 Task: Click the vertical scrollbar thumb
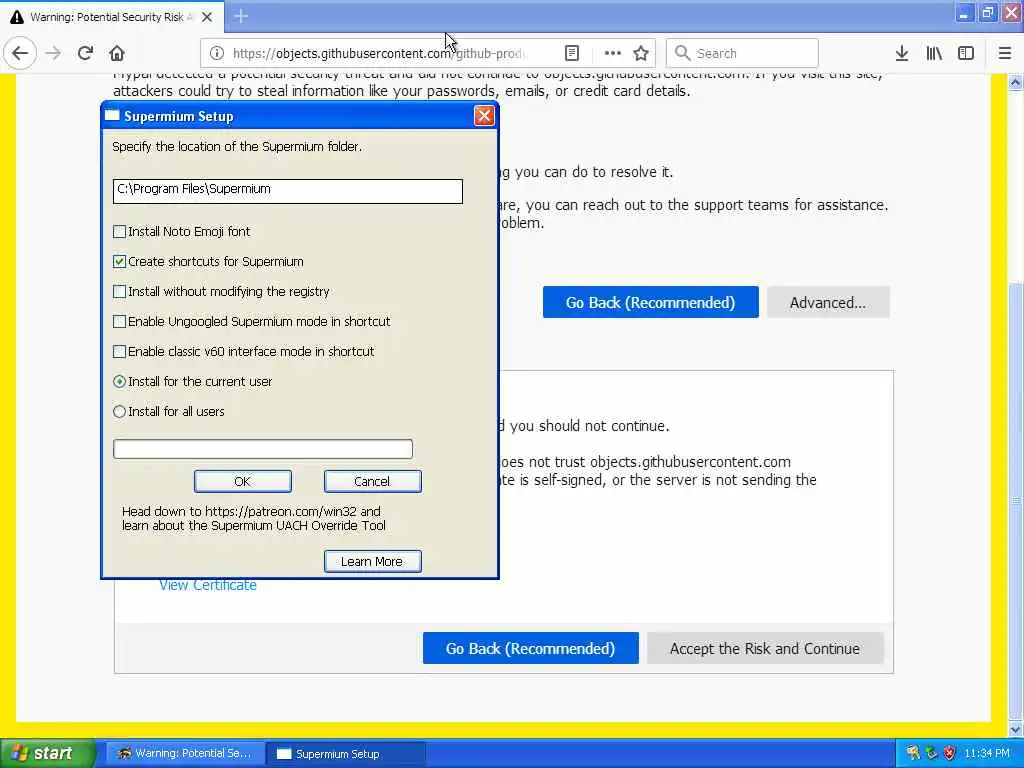[1016, 502]
